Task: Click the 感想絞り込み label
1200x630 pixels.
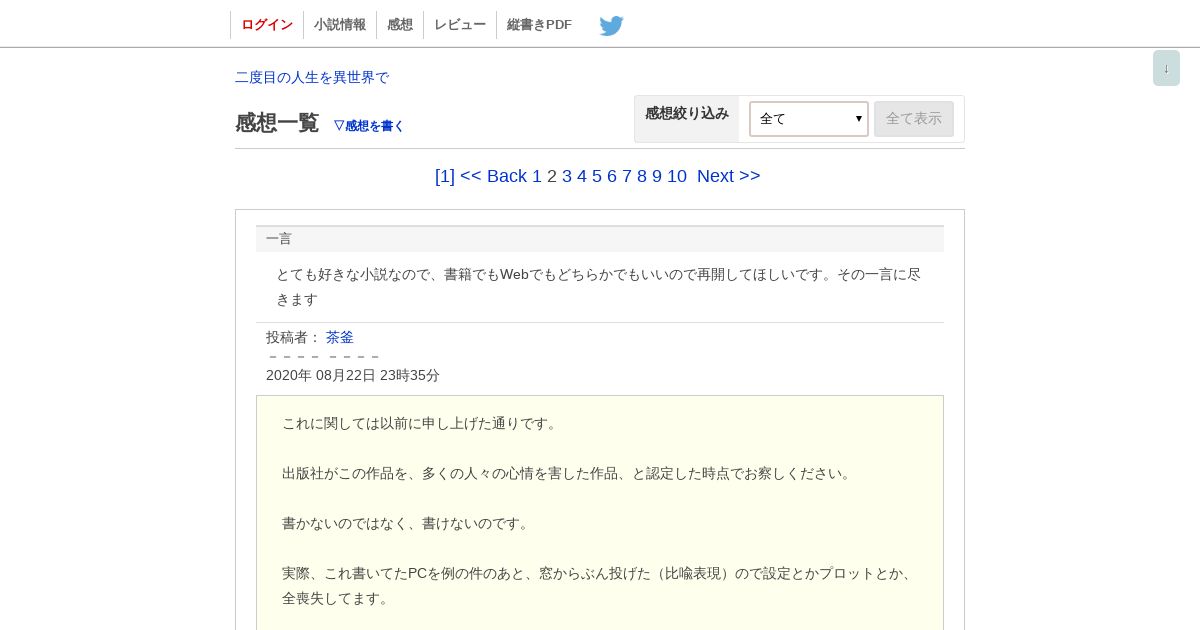Action: [x=687, y=113]
